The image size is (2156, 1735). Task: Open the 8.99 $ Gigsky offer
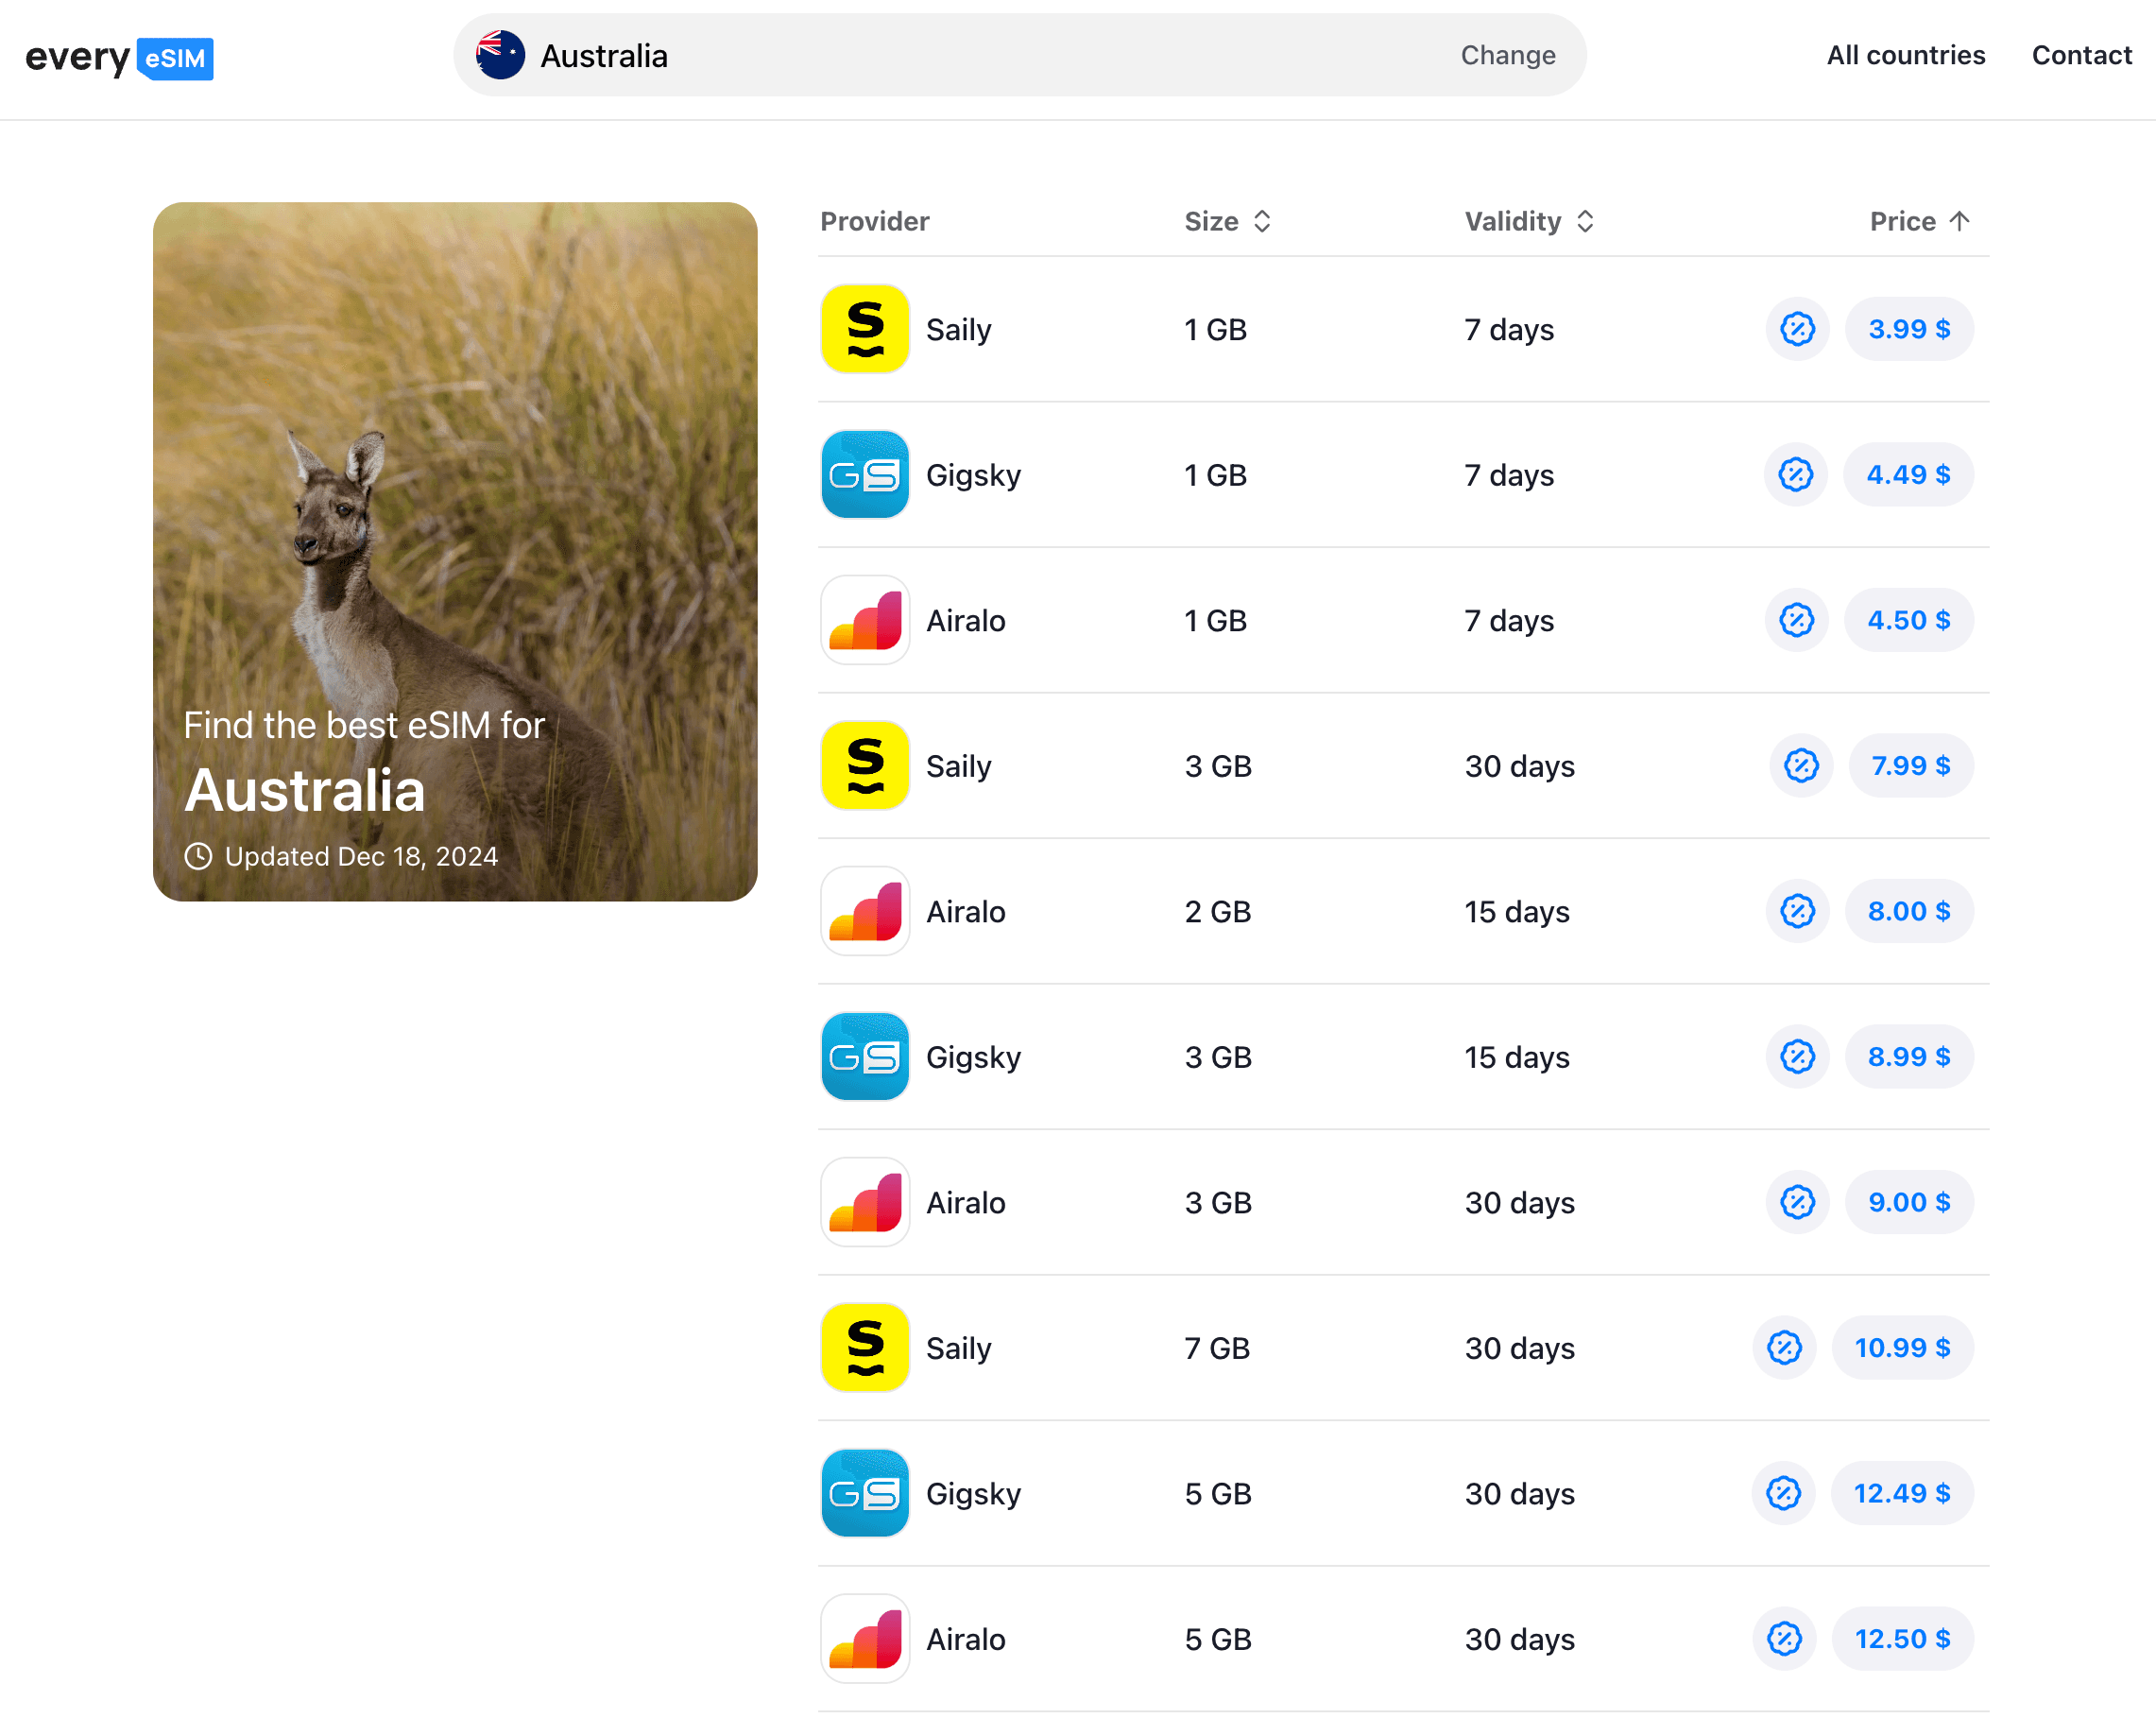[1909, 1057]
